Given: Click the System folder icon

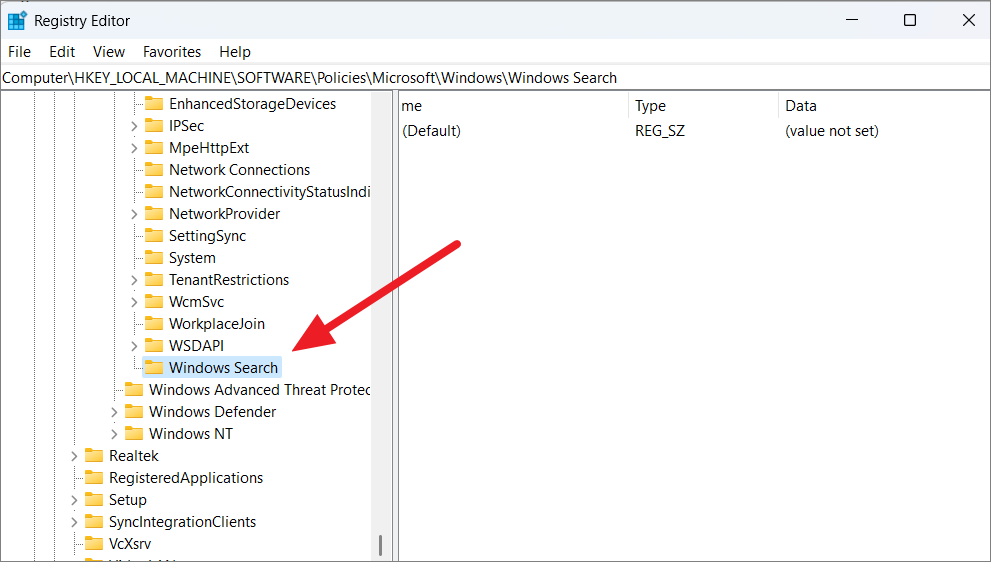Looking at the screenshot, I should tap(154, 258).
